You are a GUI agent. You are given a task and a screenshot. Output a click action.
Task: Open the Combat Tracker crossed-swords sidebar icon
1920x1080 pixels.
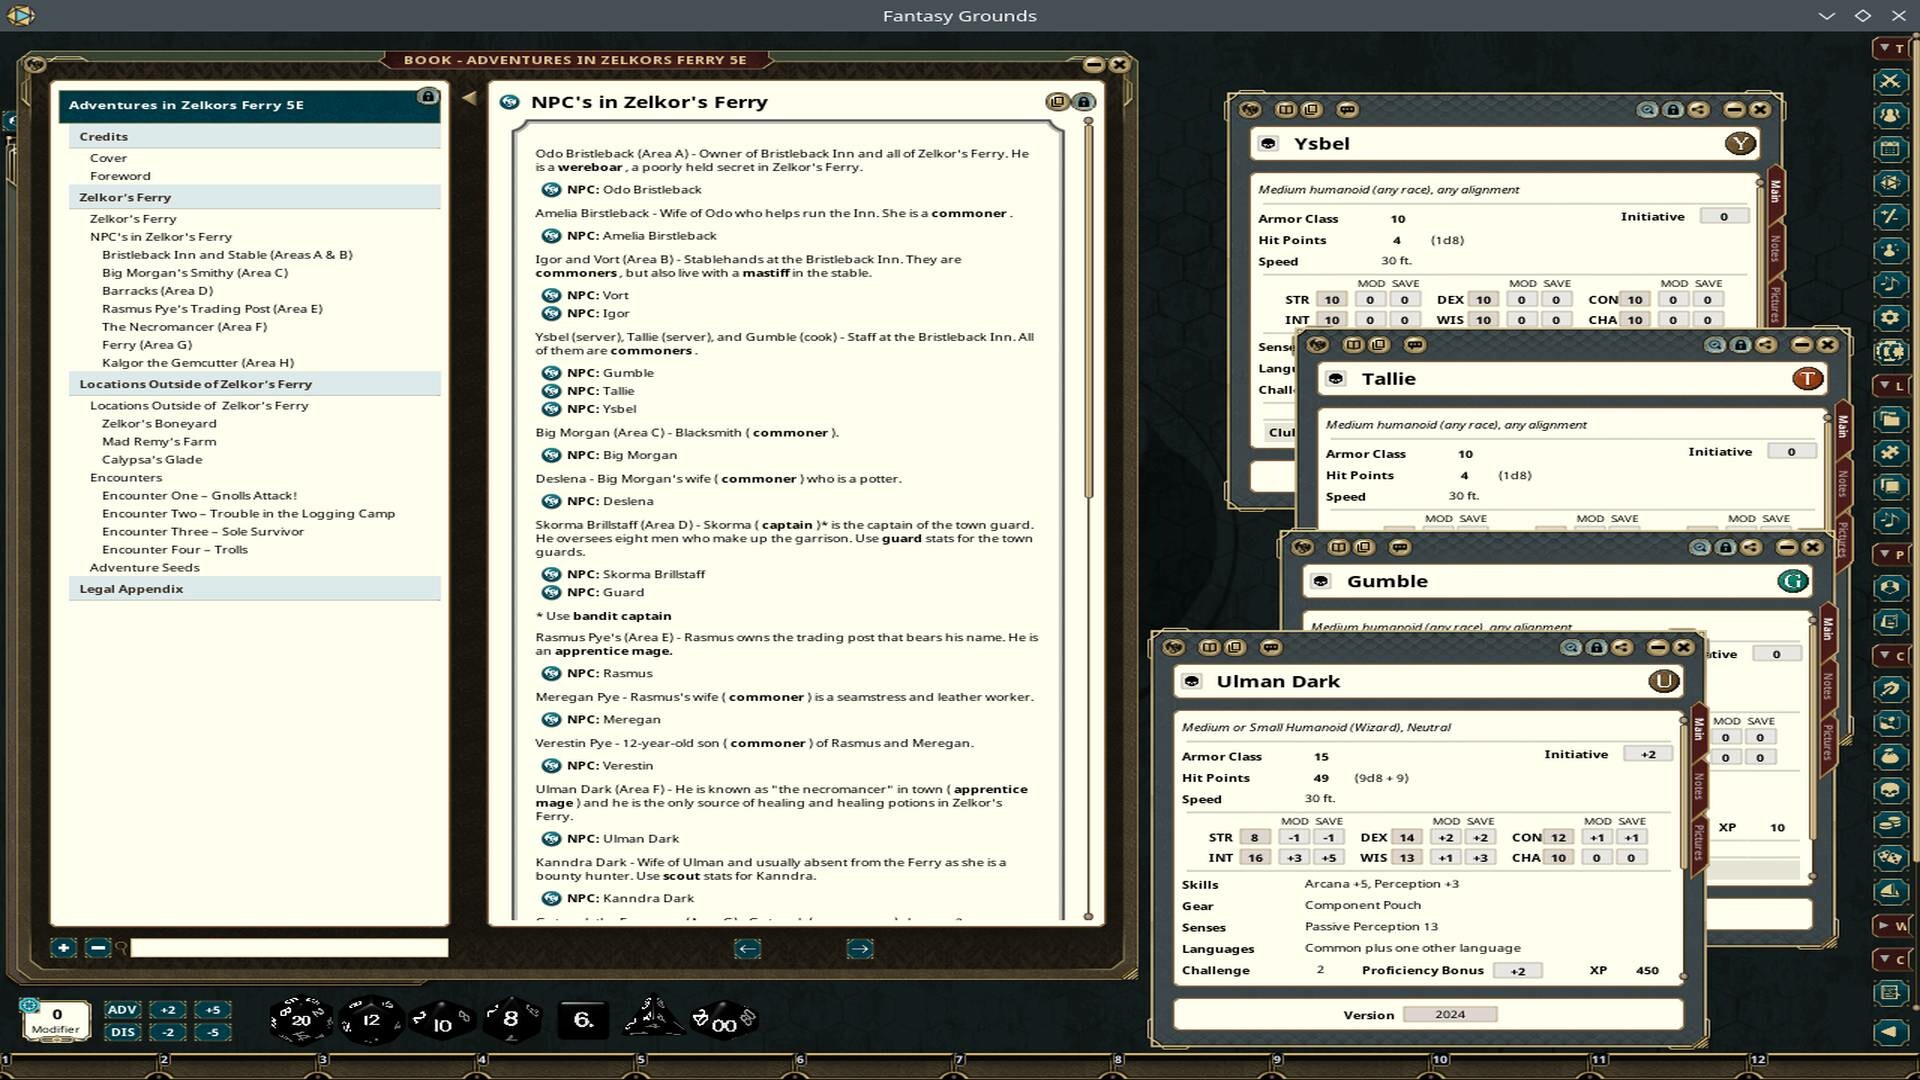tap(1892, 81)
